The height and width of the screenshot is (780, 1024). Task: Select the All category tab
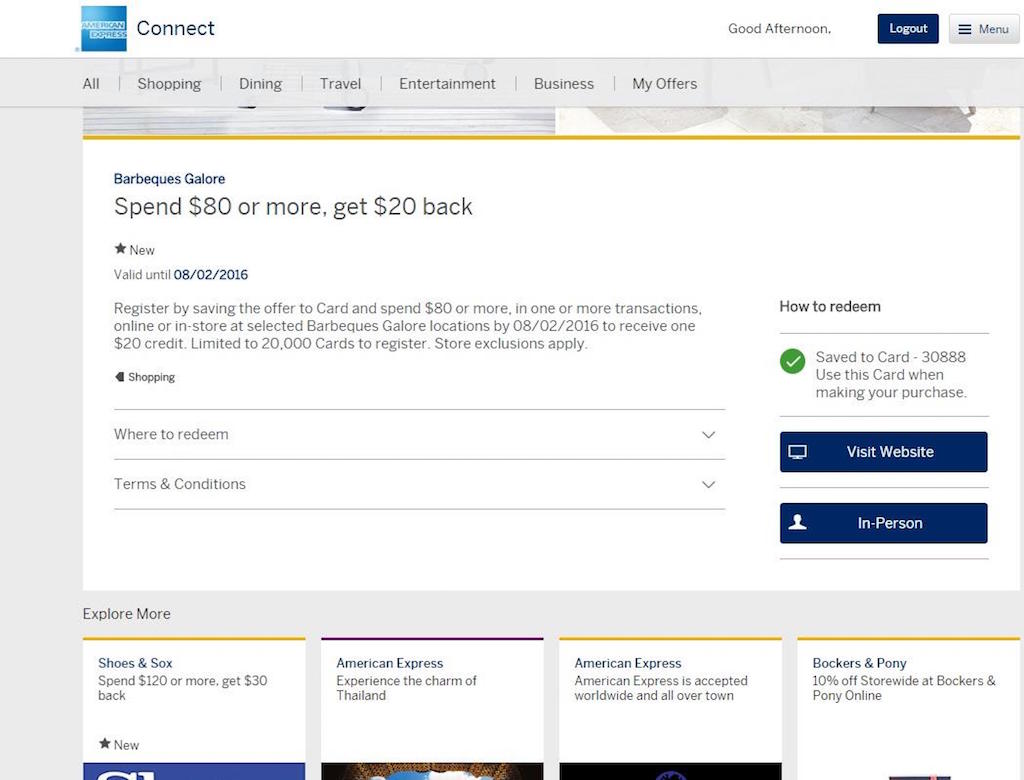pos(91,84)
